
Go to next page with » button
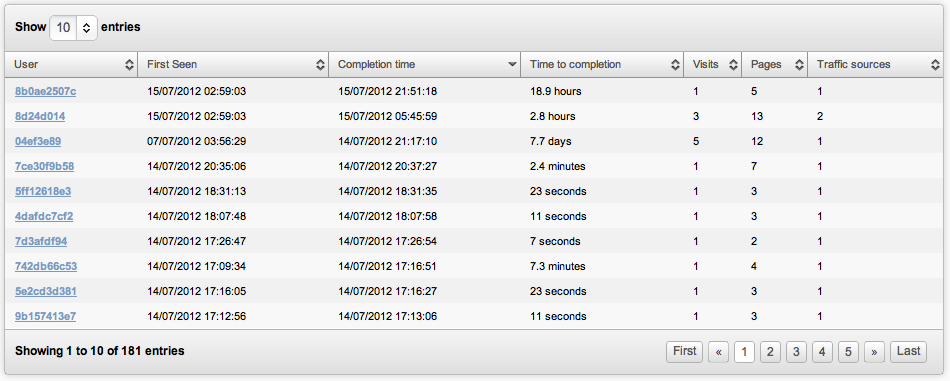[x=874, y=352]
